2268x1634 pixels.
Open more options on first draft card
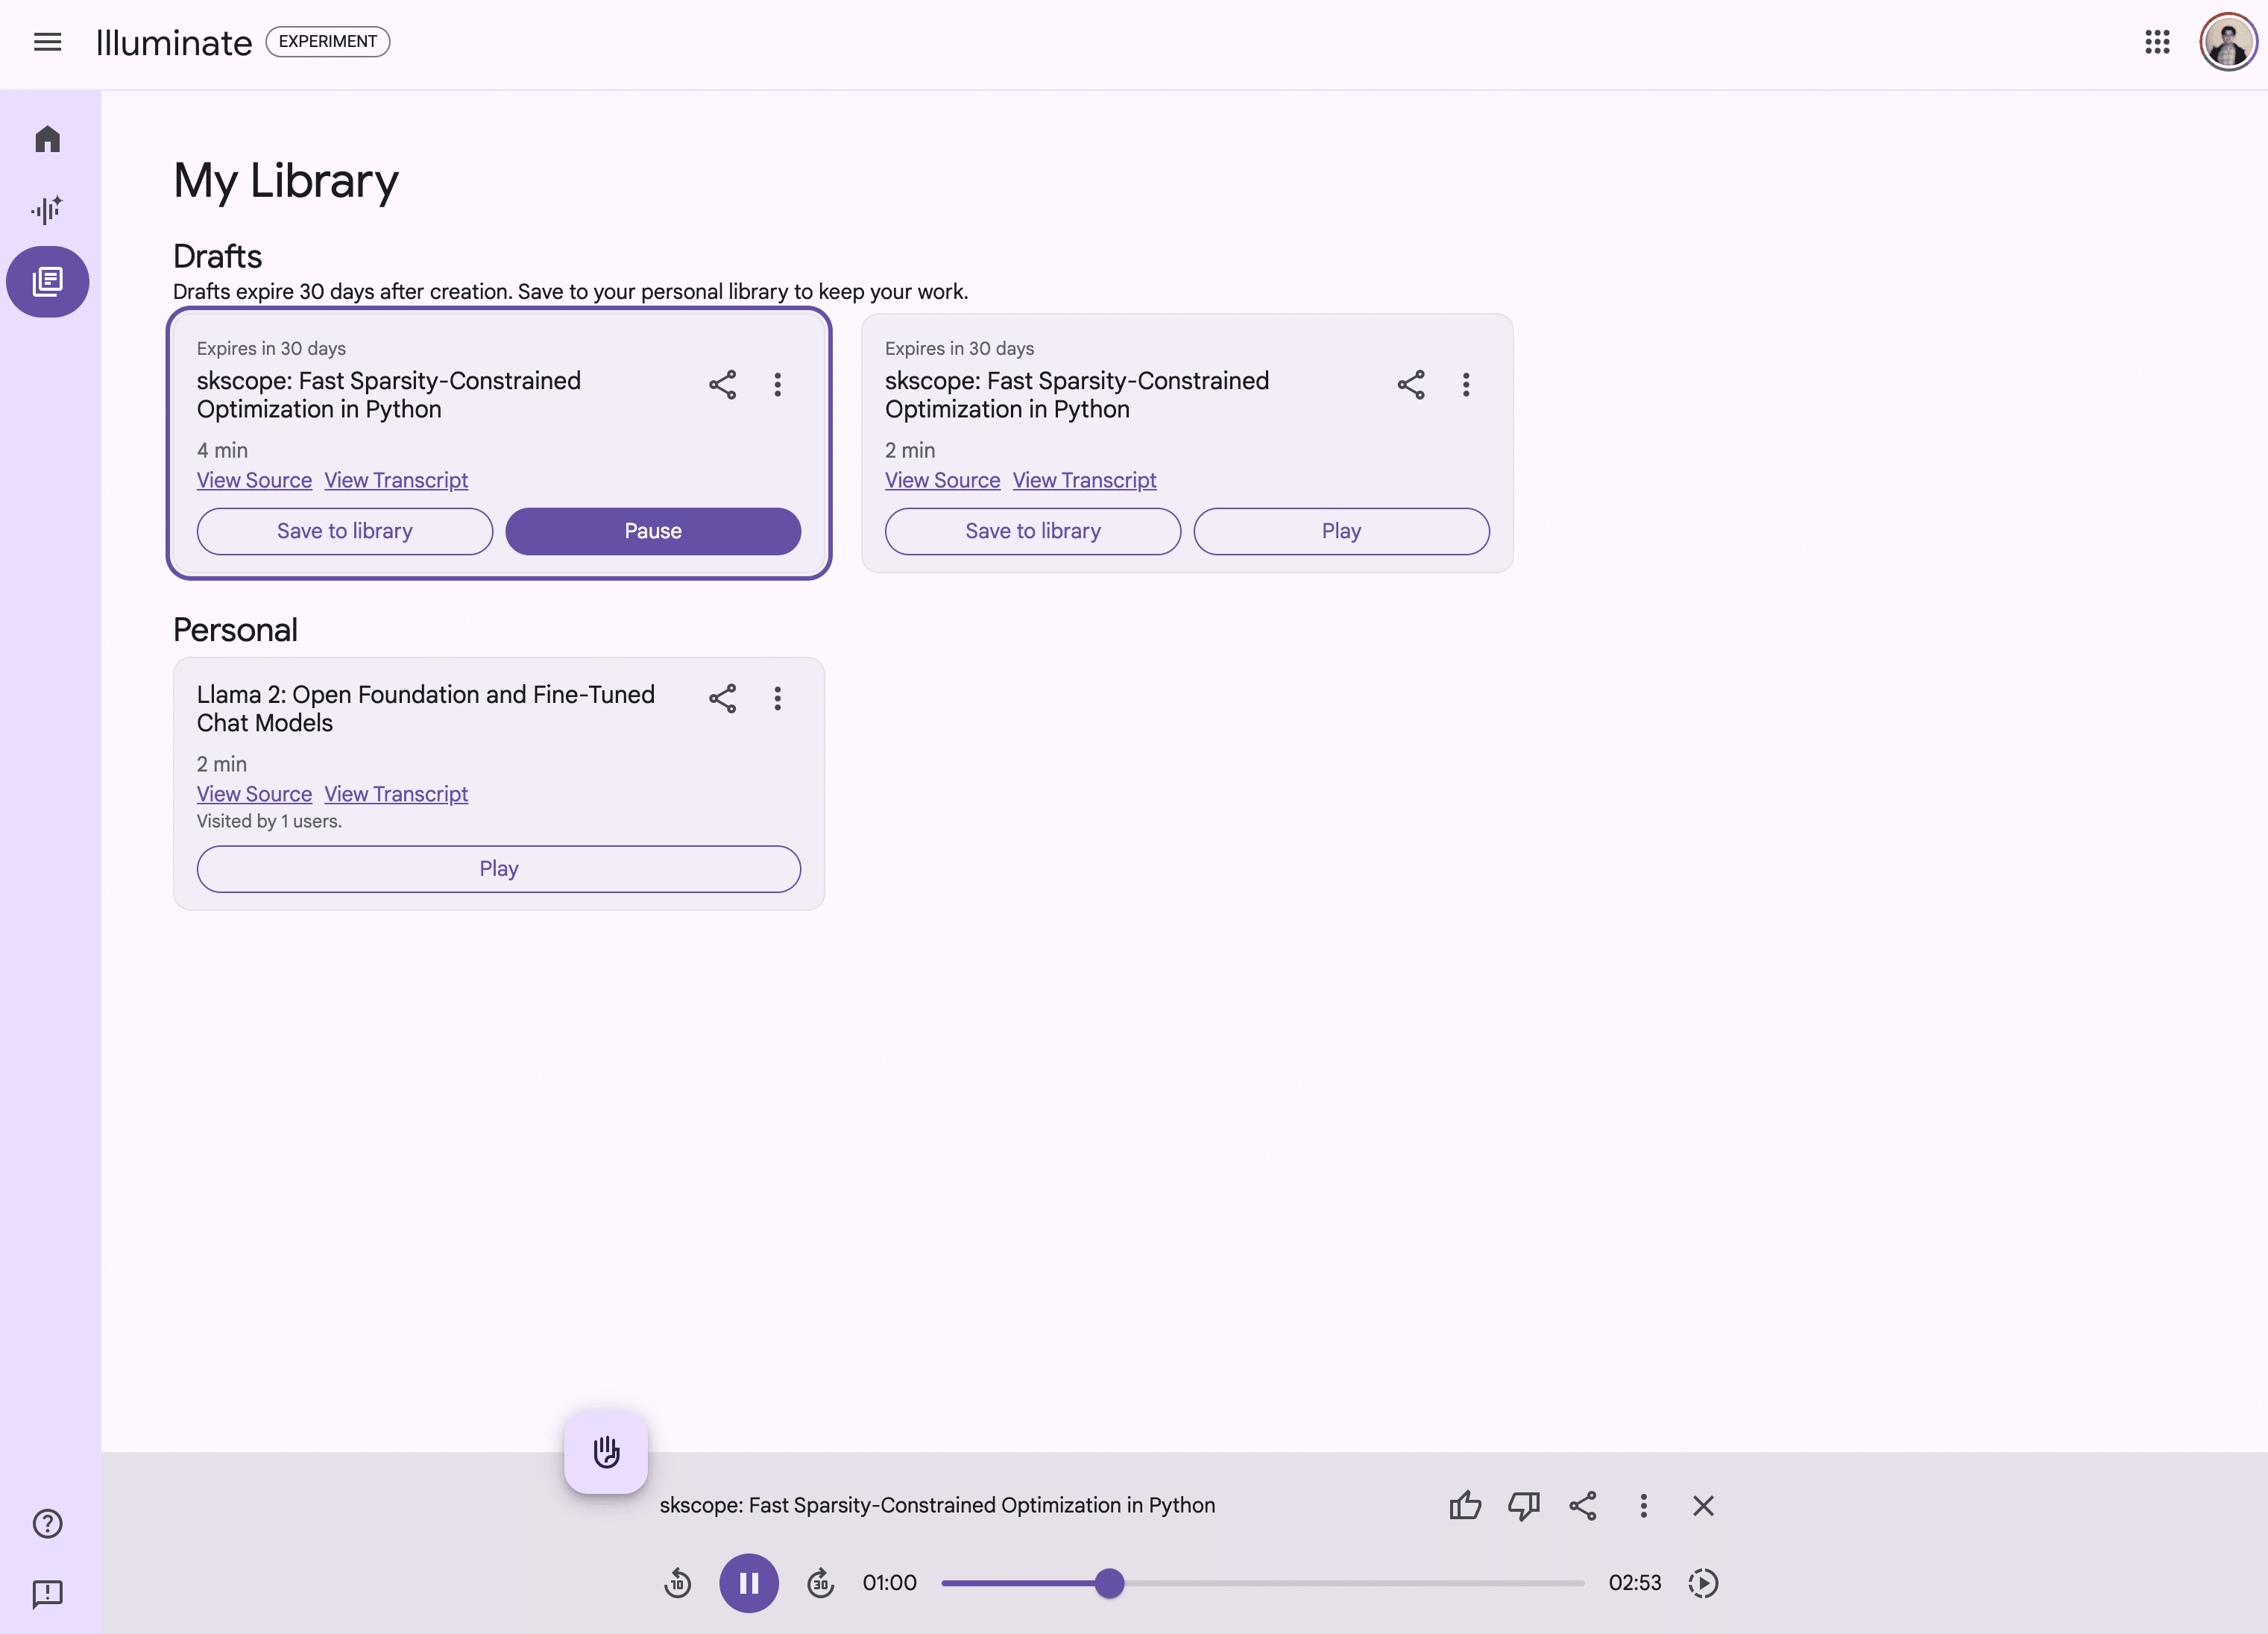[777, 385]
